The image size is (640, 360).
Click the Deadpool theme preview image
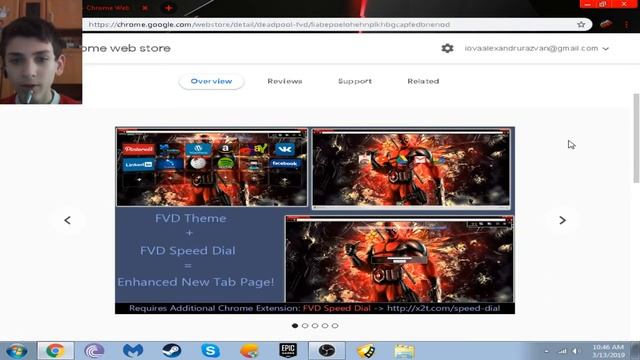(315, 220)
